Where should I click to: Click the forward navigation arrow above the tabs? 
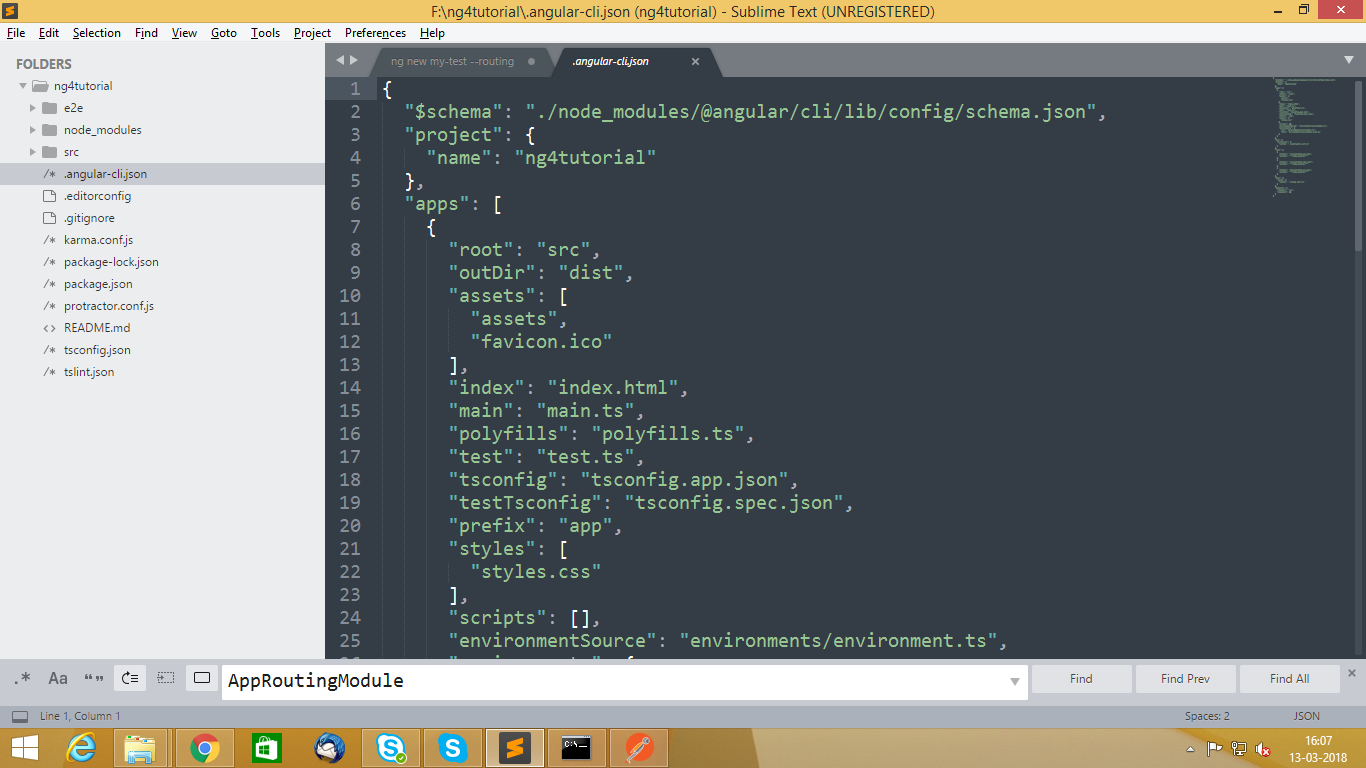355,60
